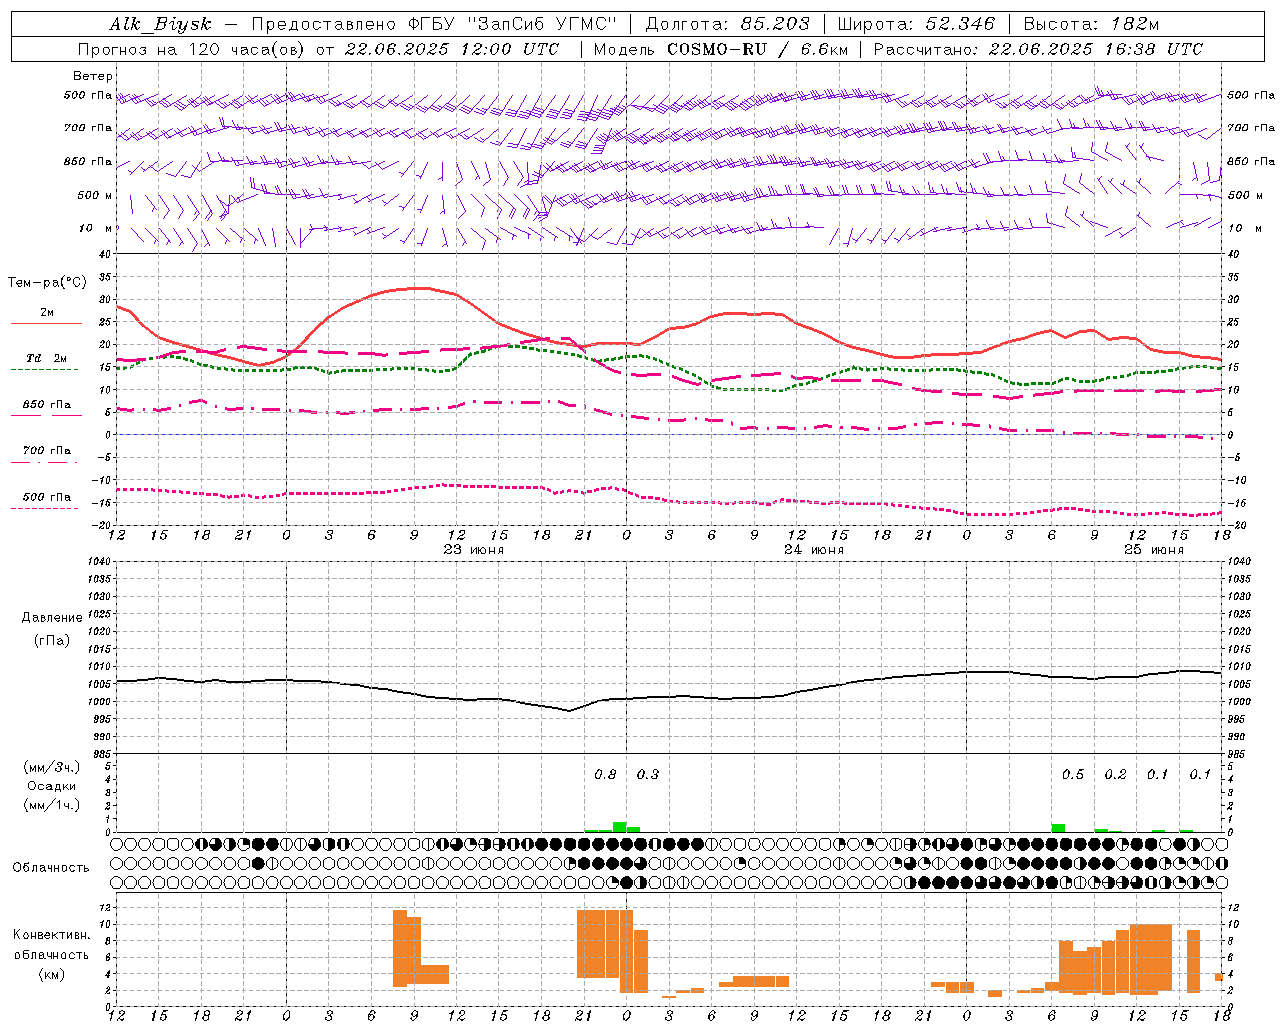Click the precipitation value 0.3

click(648, 774)
